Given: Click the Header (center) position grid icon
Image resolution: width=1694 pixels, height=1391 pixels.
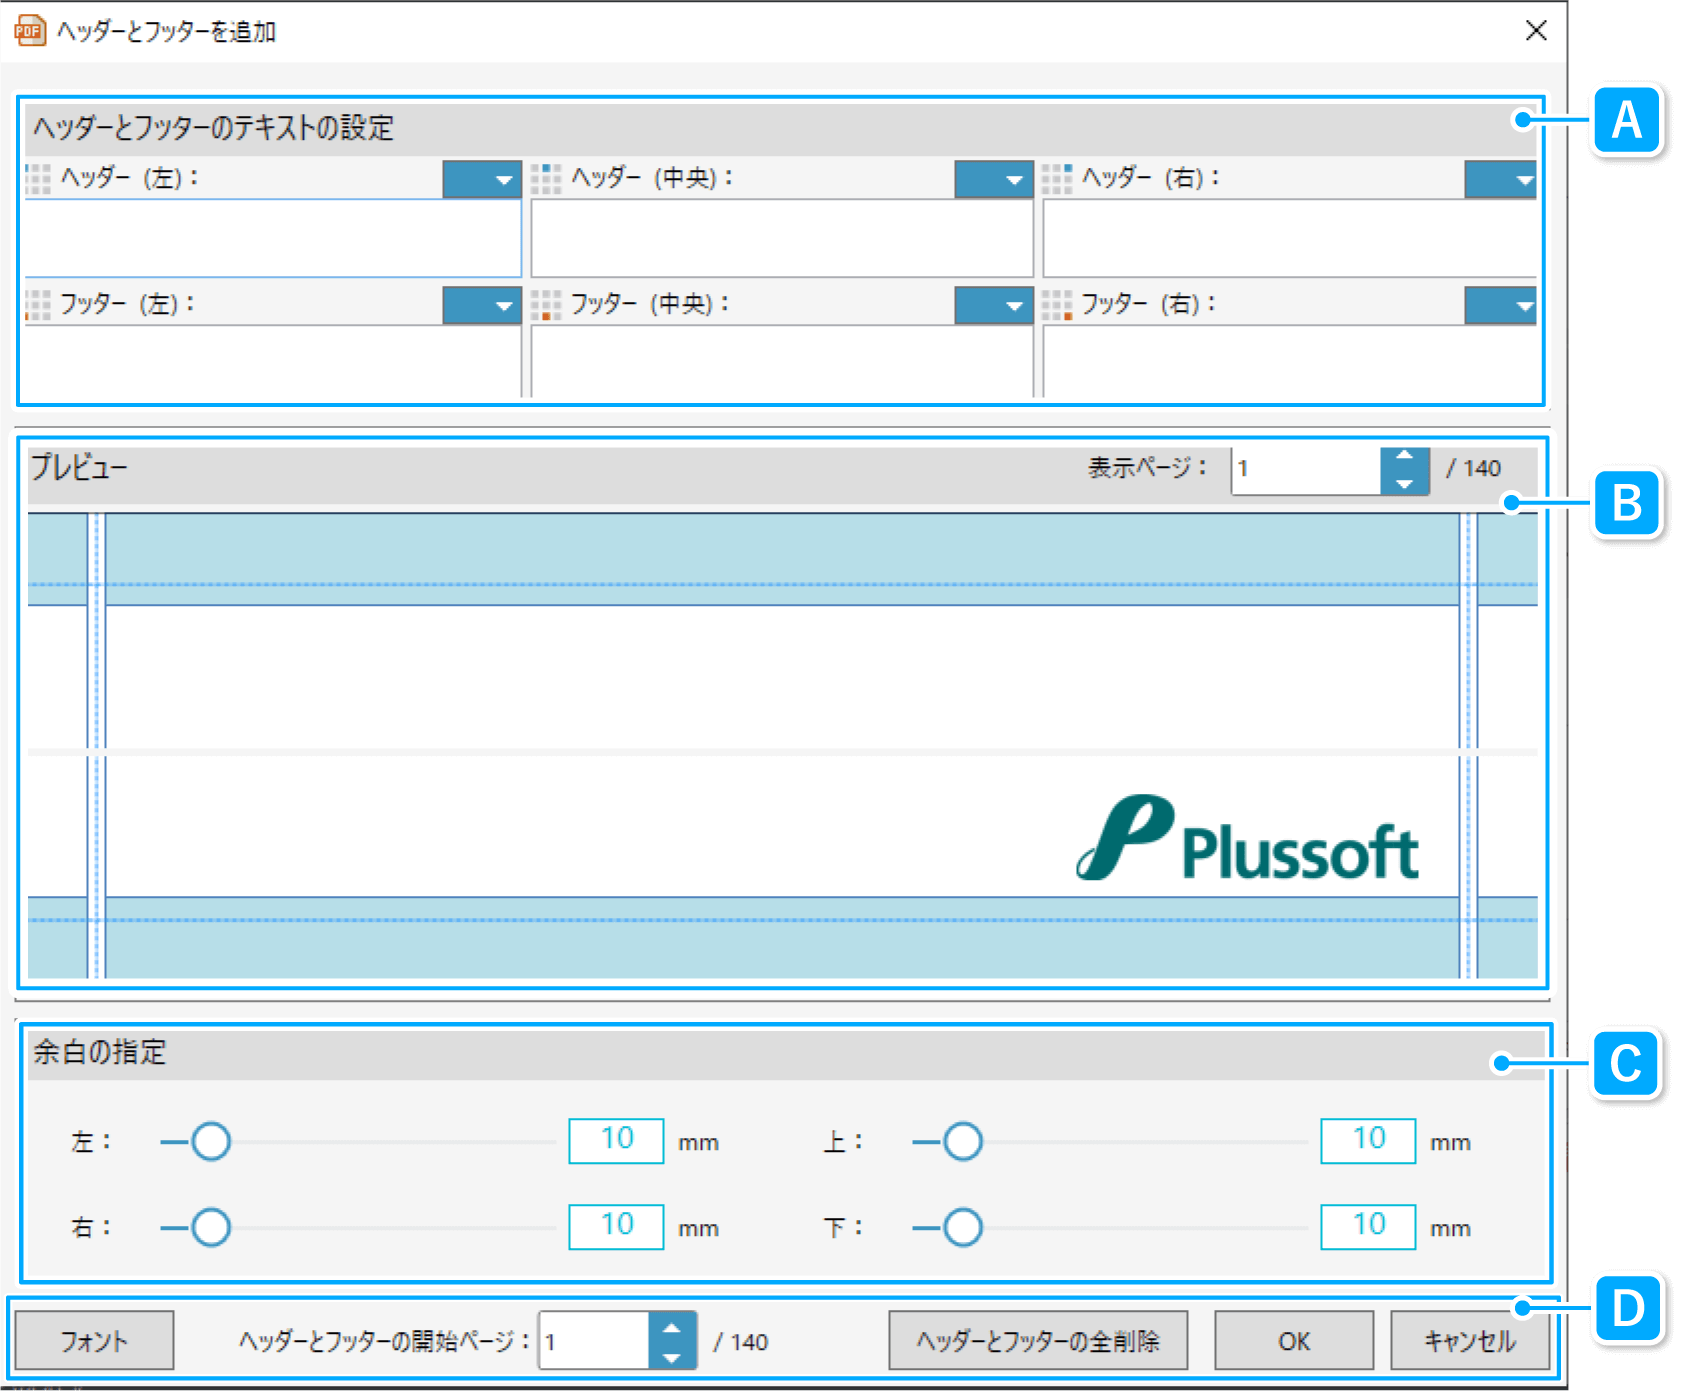Looking at the screenshot, I should [x=546, y=179].
